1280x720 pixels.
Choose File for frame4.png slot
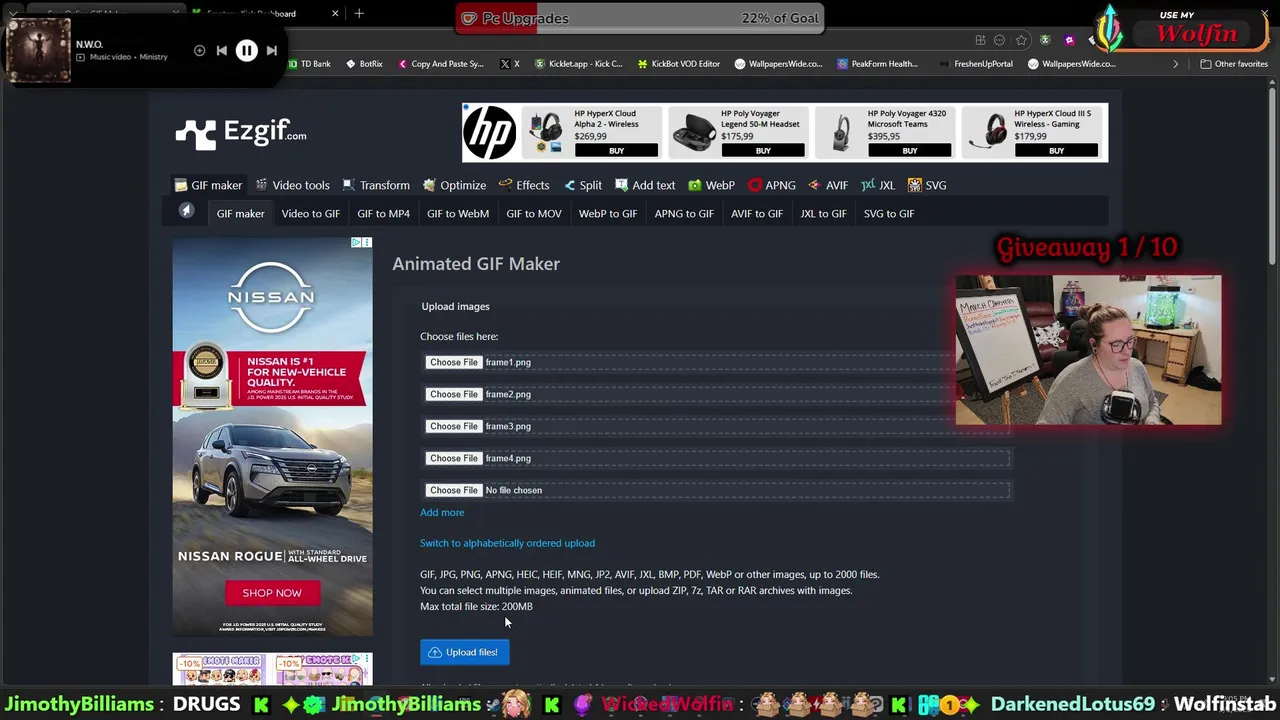454,458
